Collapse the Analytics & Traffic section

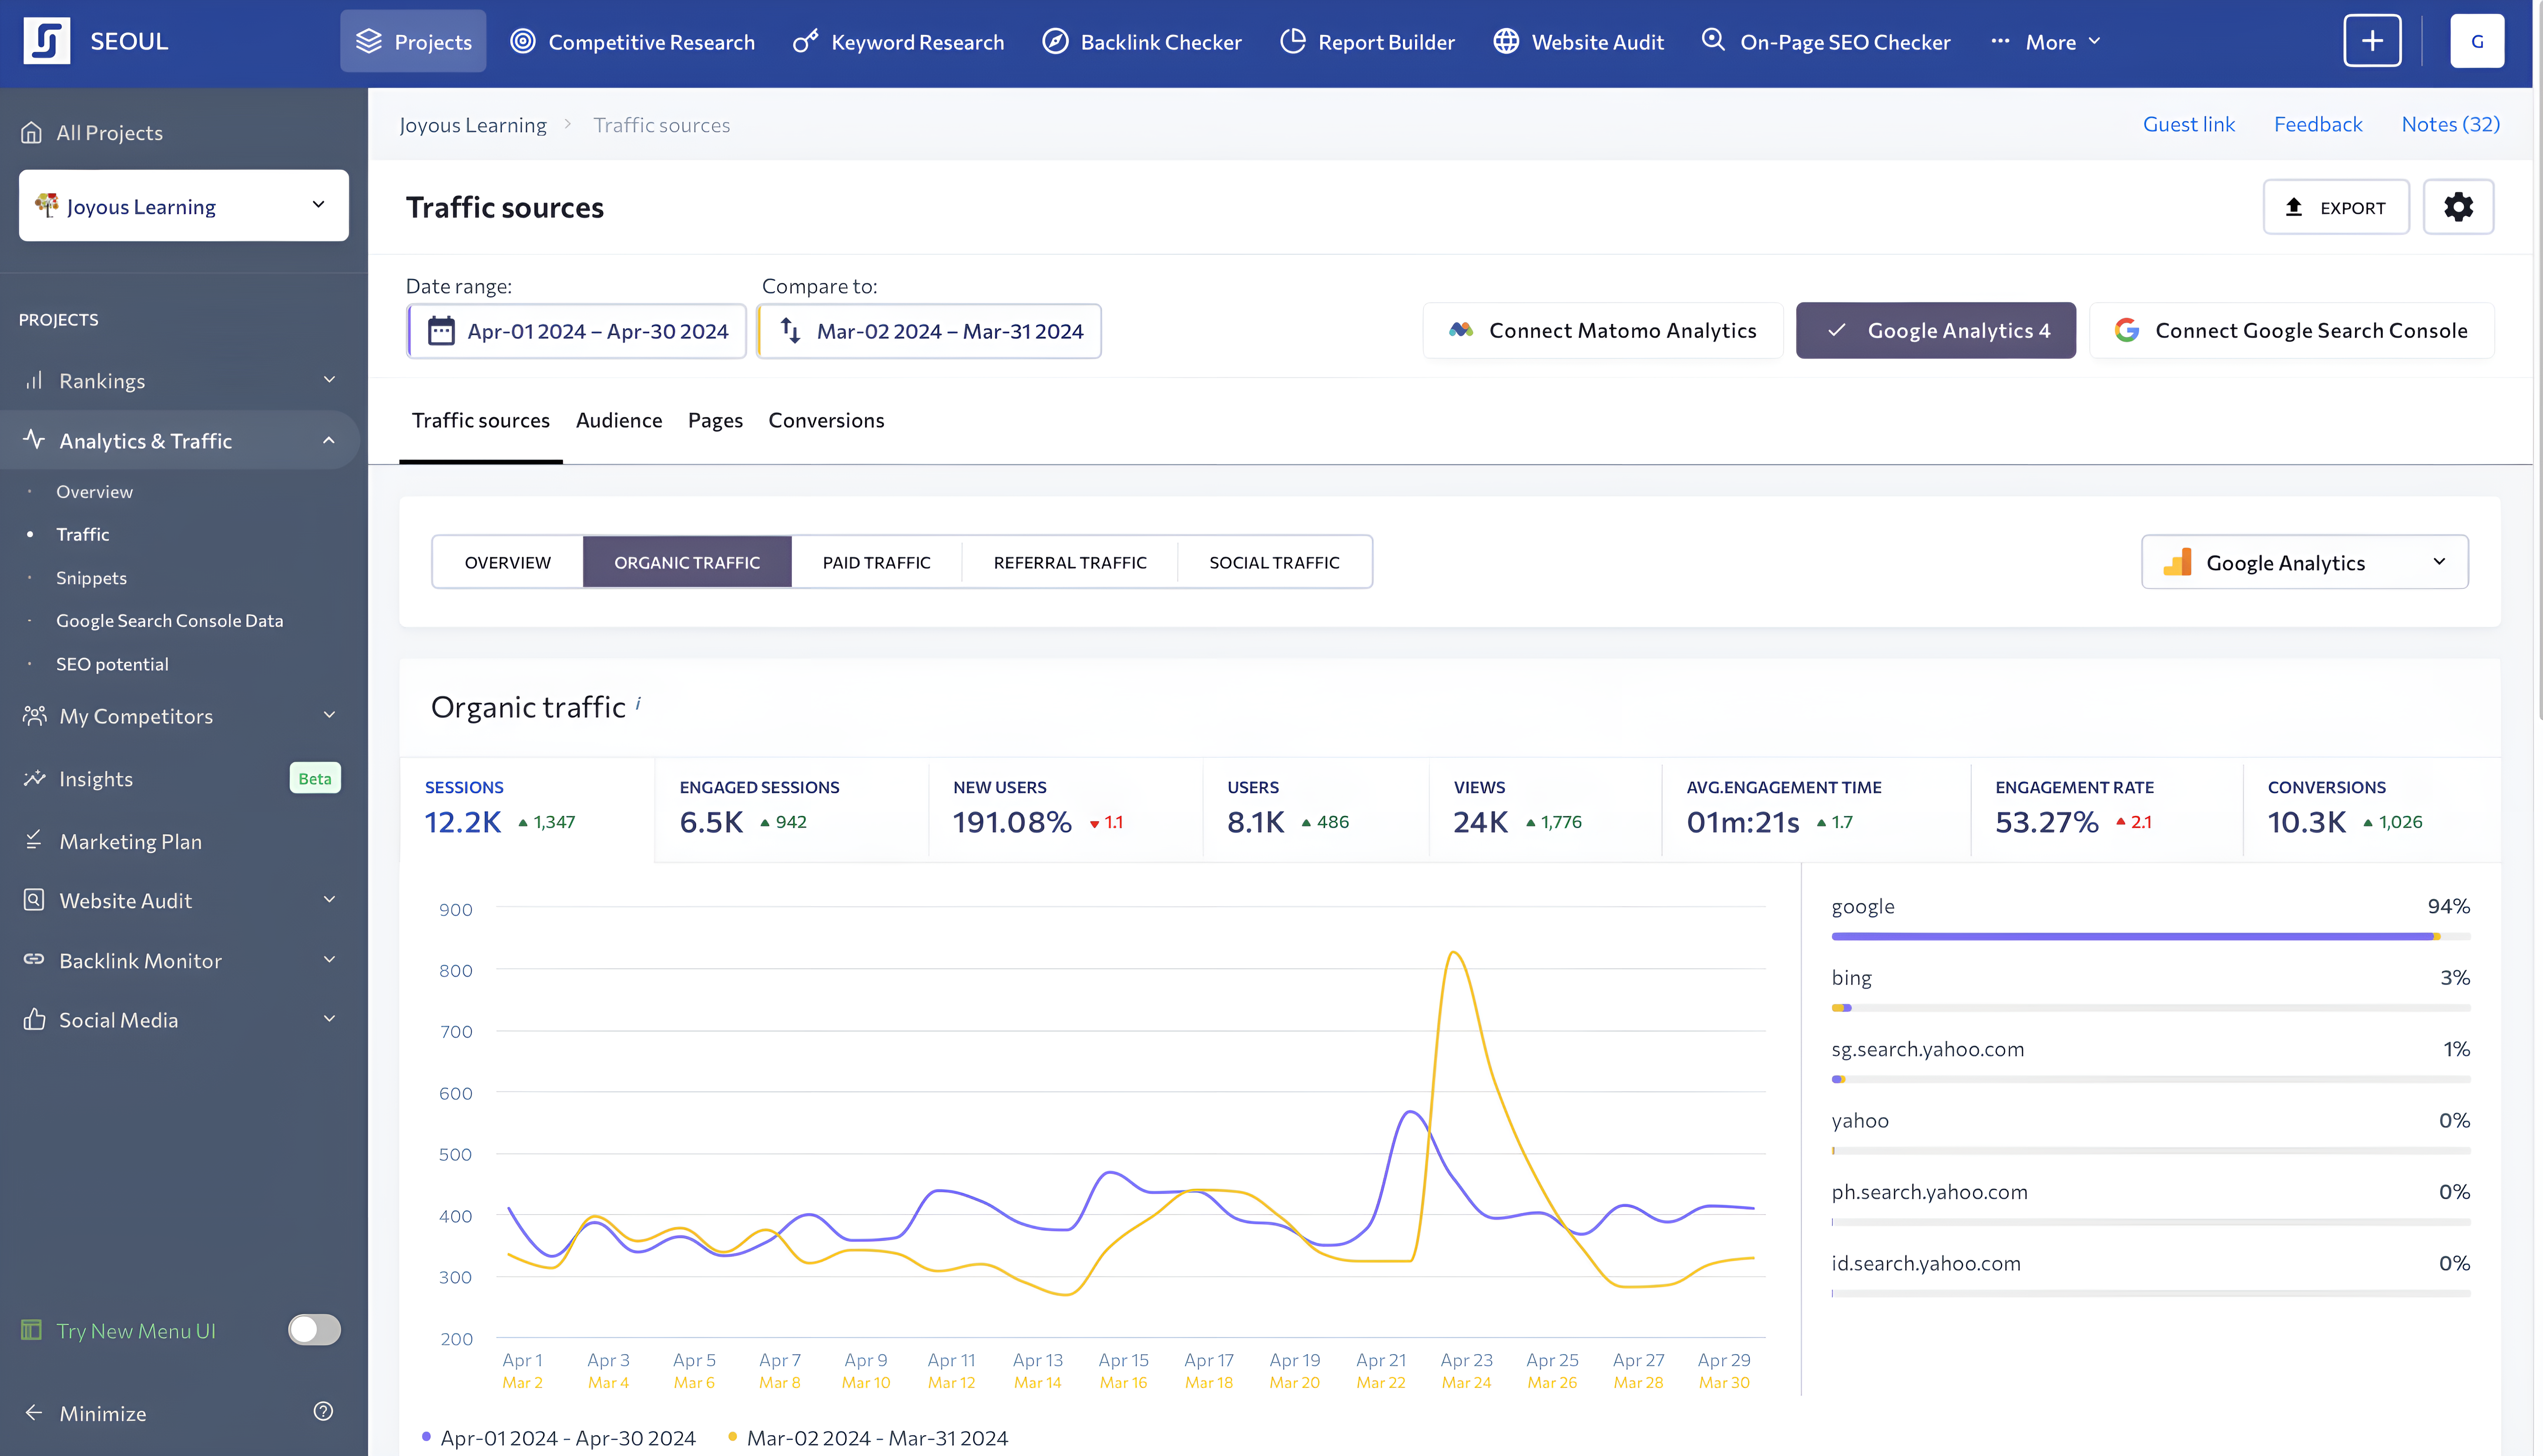(x=329, y=440)
